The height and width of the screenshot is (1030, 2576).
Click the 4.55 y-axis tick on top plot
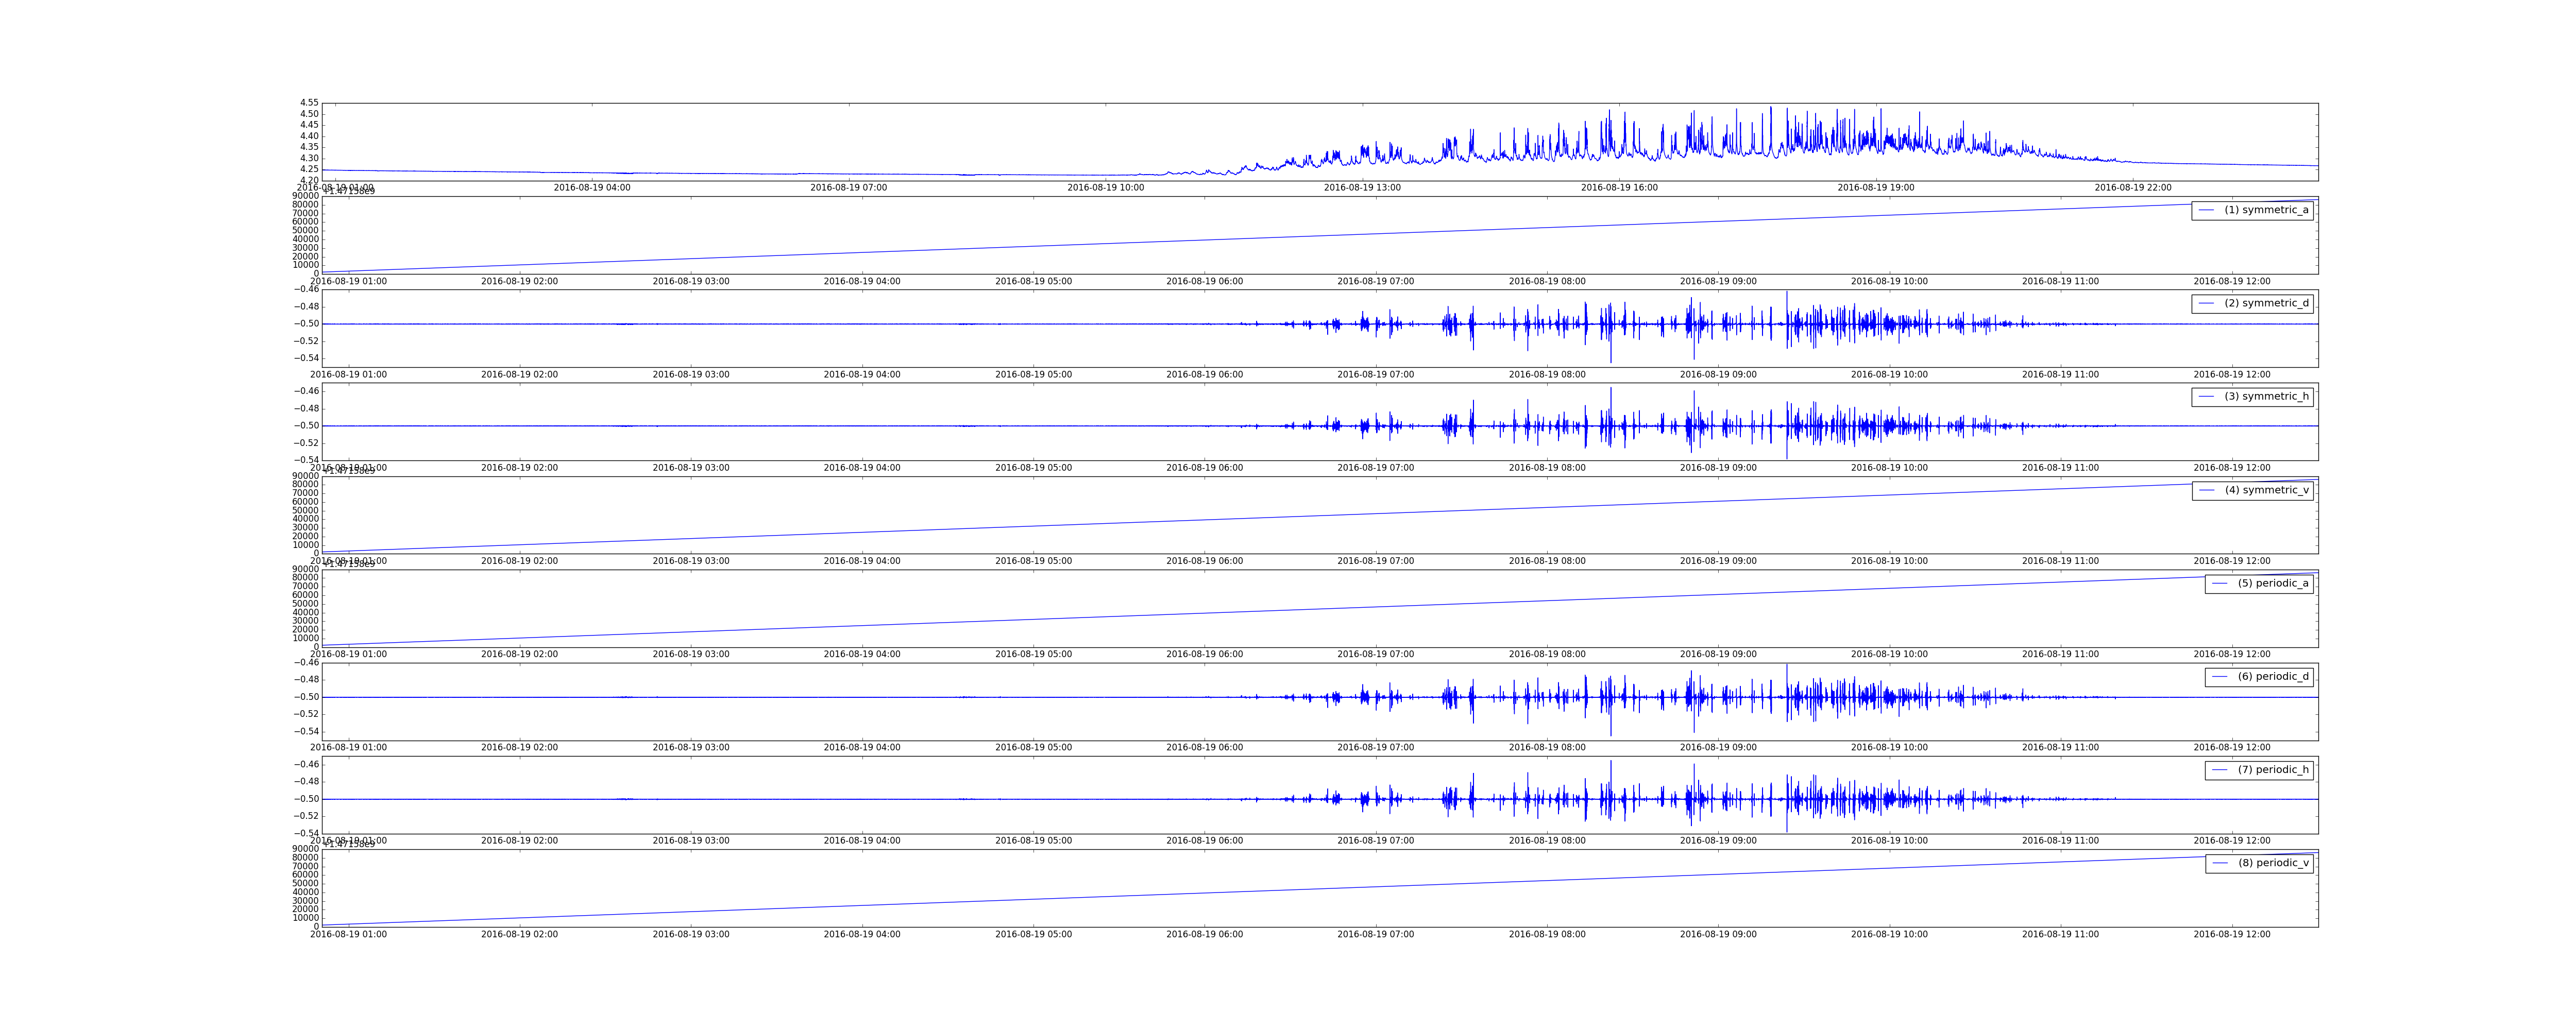(x=309, y=103)
